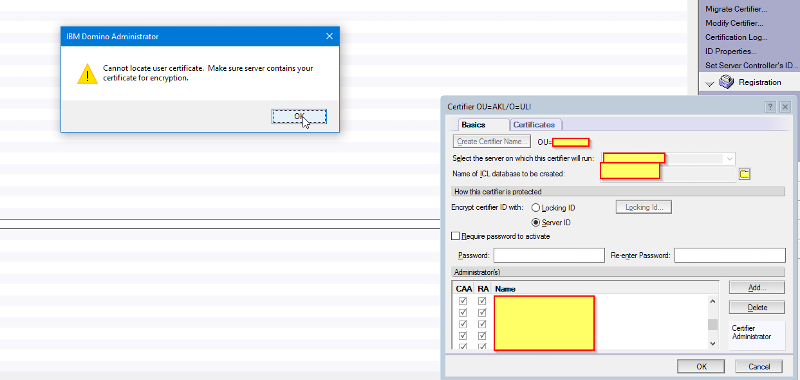Toggle RA checkbox in second administrator row
The image size is (800, 380).
(482, 312)
